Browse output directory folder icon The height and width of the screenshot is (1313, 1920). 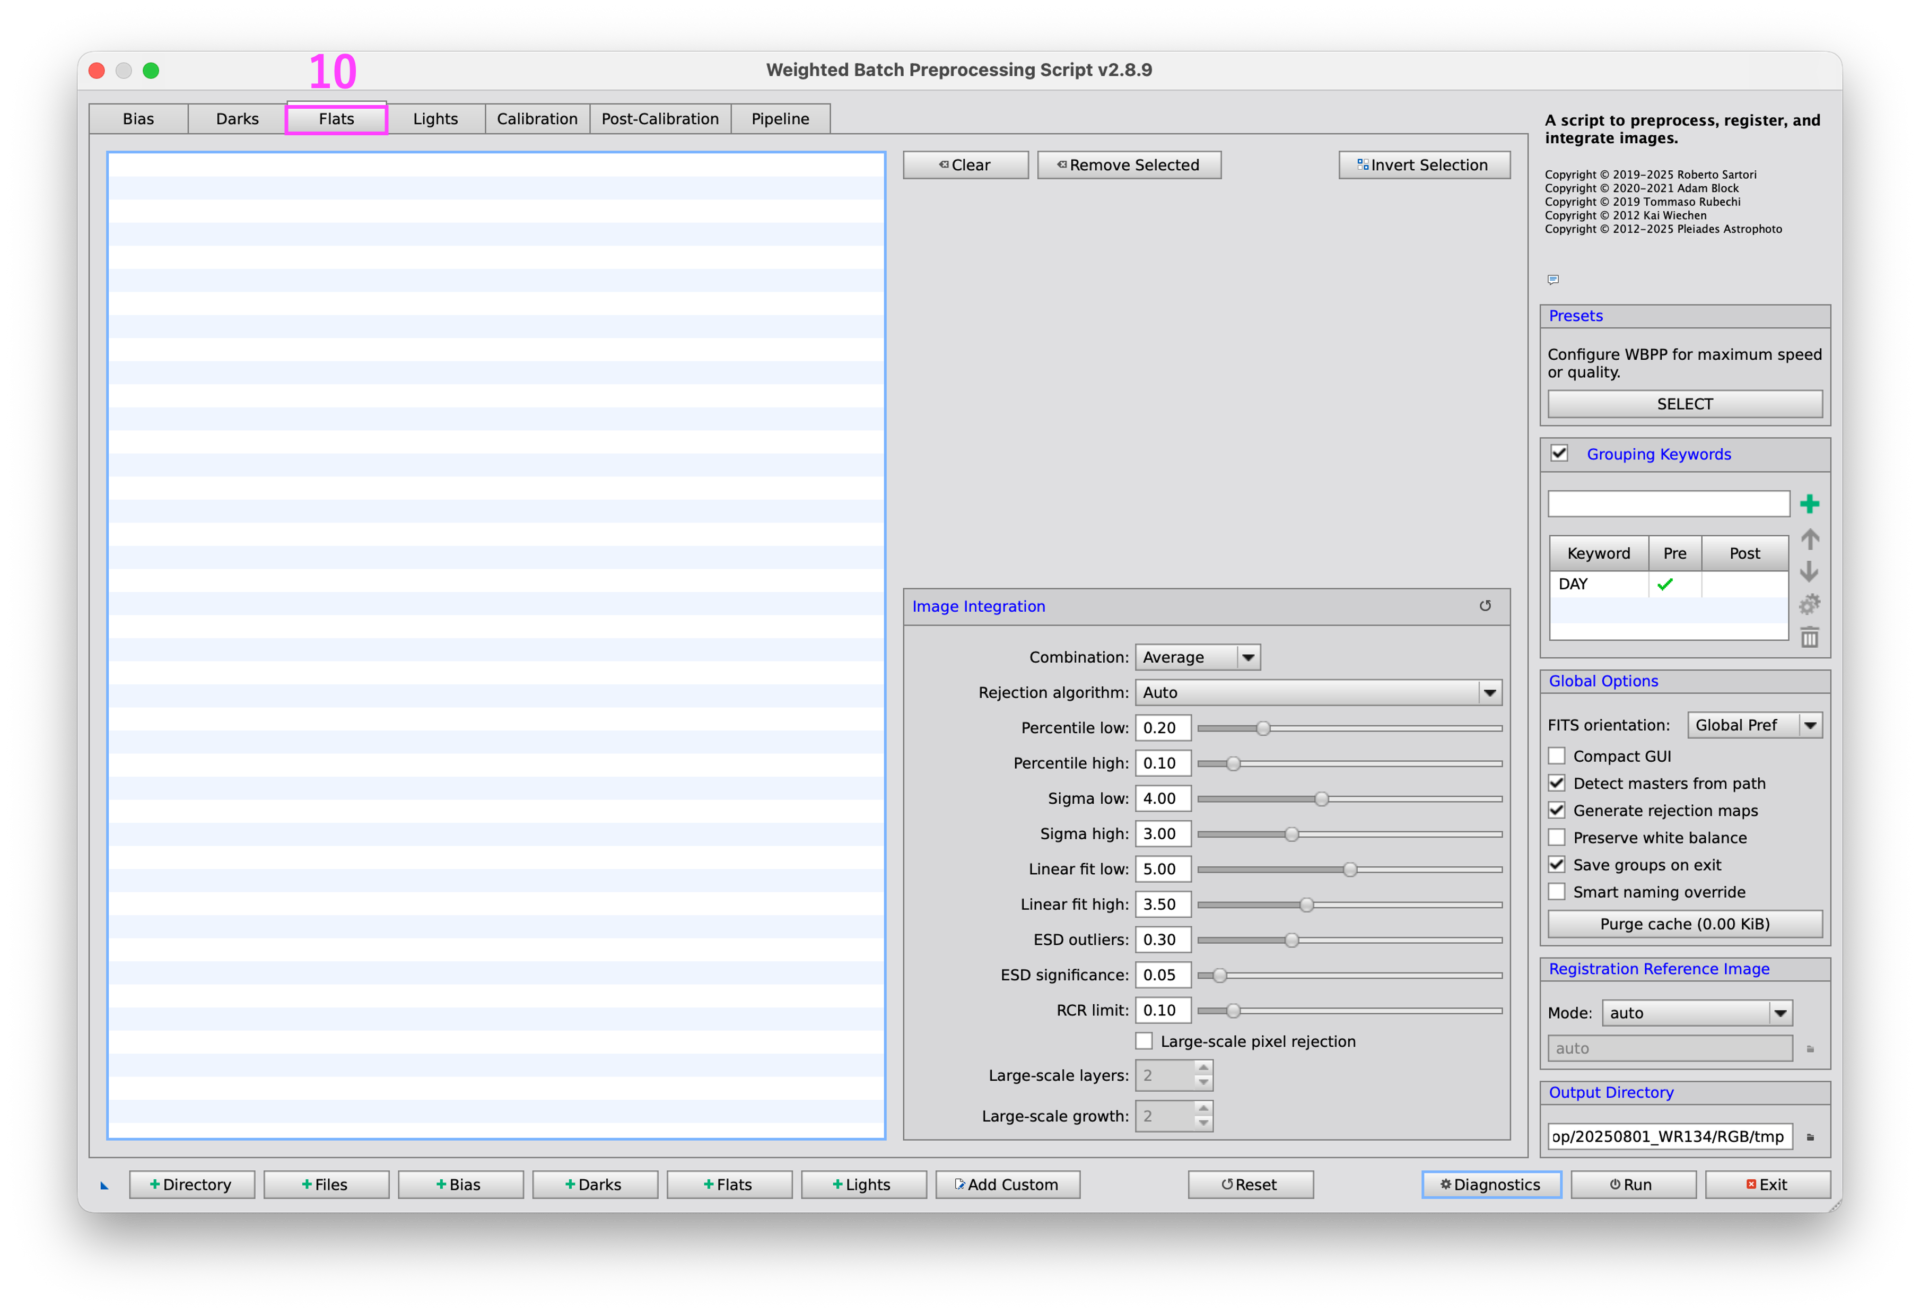(x=1810, y=1137)
